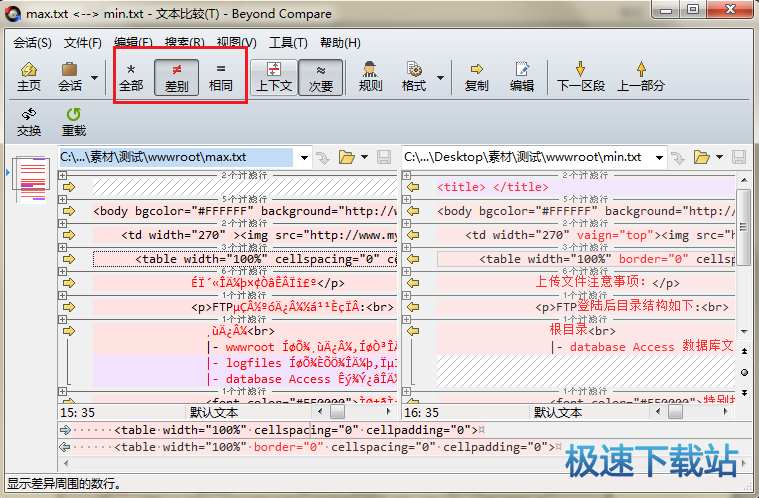This screenshot has height=498, width=759.
Task: Toggle 相同 to show matching lines
Action: [x=221, y=77]
